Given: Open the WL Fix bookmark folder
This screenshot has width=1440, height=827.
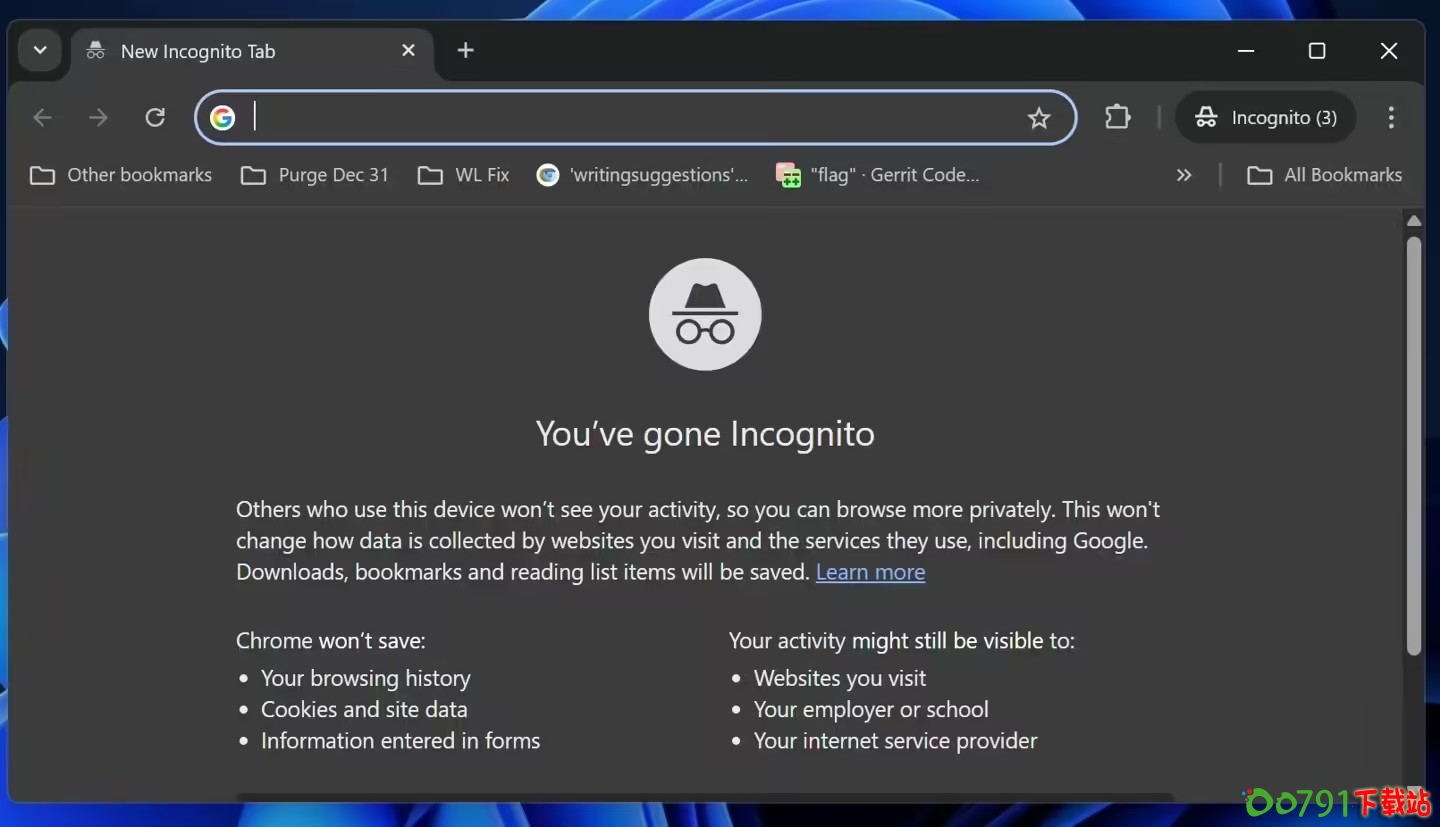Looking at the screenshot, I should [462, 174].
